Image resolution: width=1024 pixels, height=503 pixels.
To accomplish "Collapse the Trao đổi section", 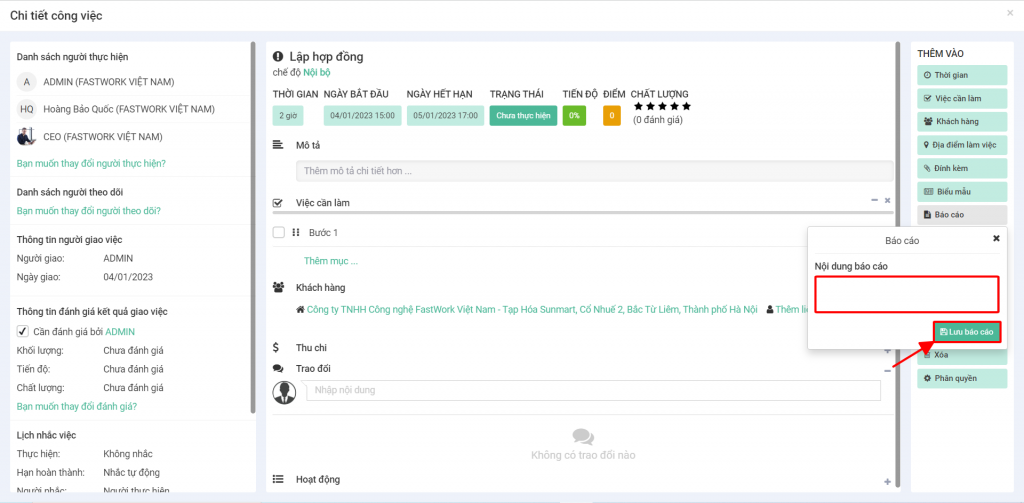I will pyautogui.click(x=887, y=370).
